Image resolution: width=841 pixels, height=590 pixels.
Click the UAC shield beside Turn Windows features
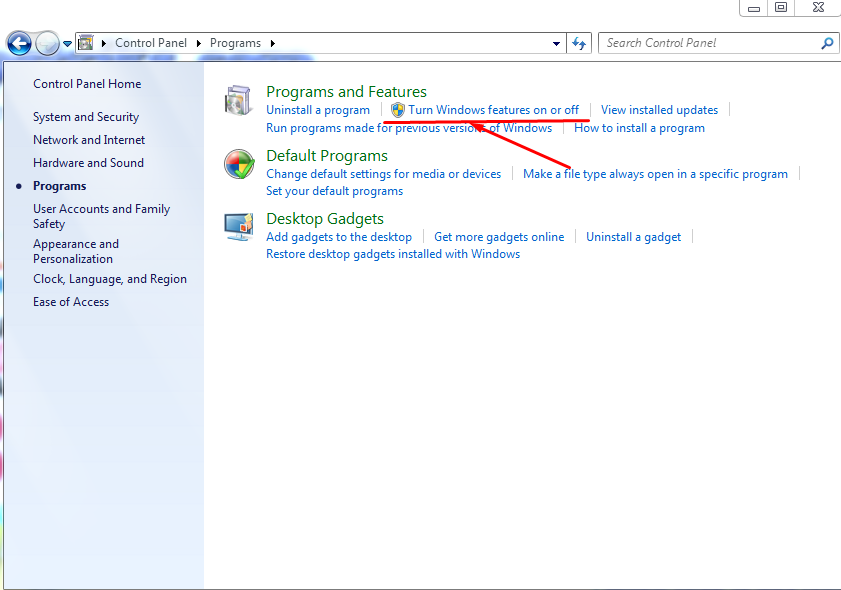click(x=397, y=110)
